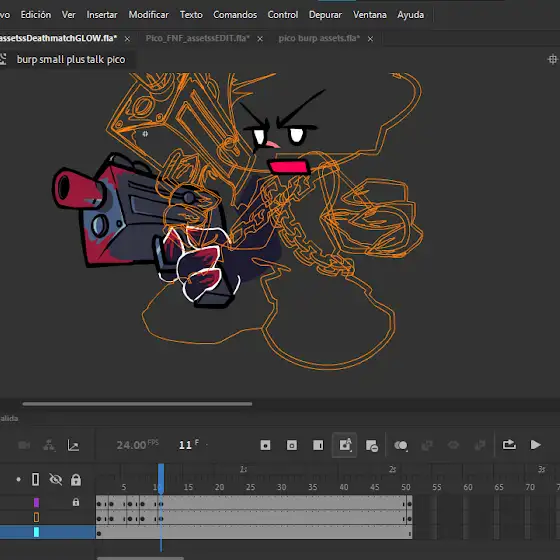This screenshot has width=560, height=560.
Task: Toggle onion skin mode
Action: (401, 445)
